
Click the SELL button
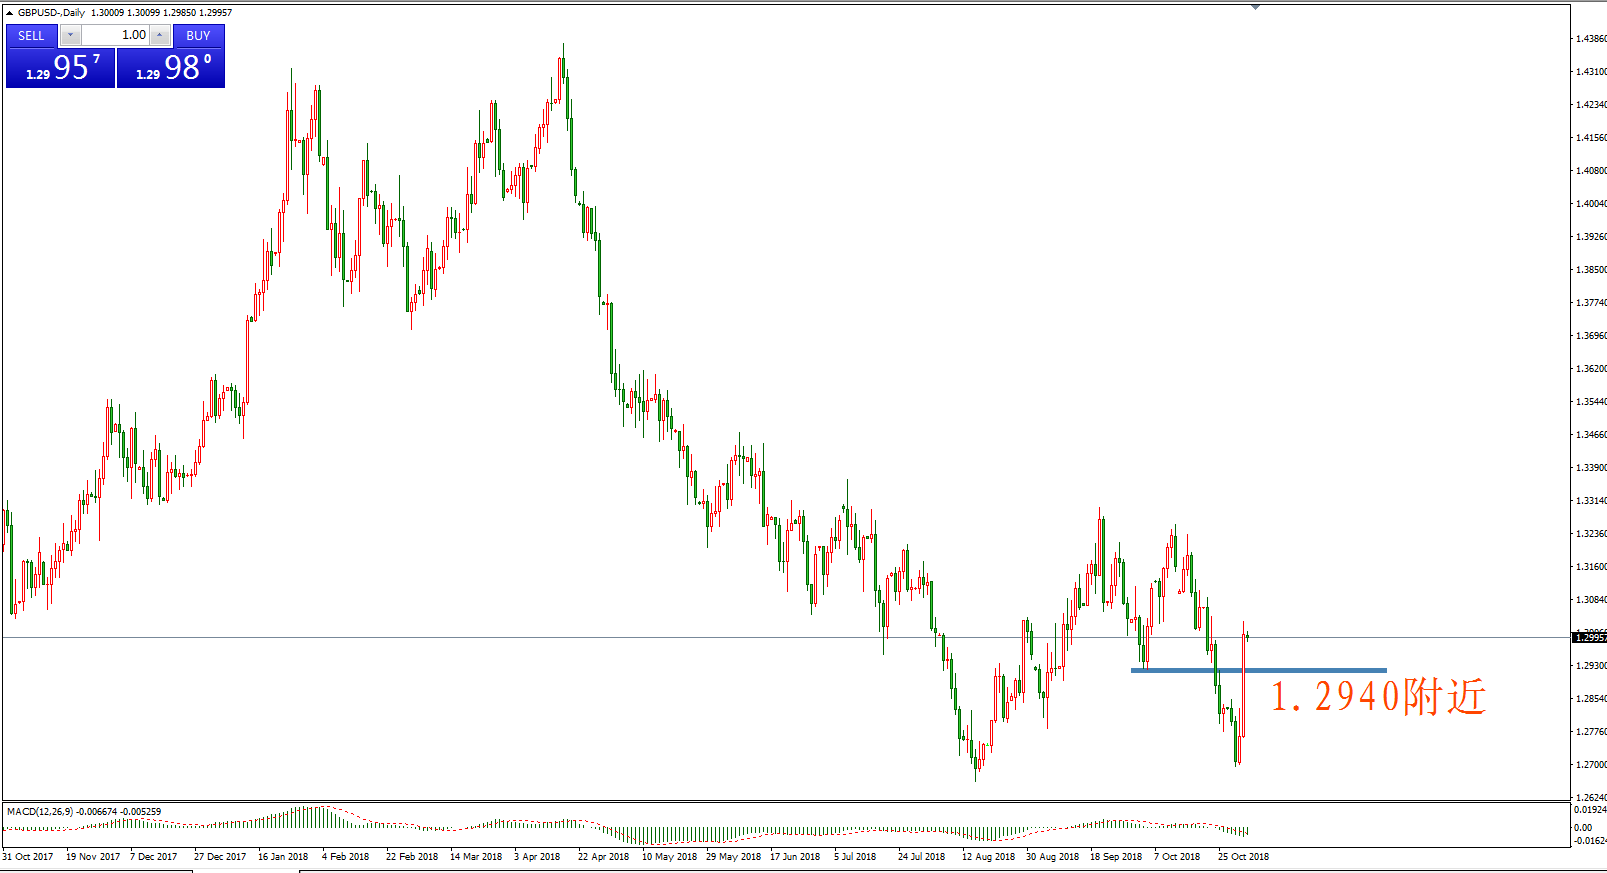pyautogui.click(x=31, y=36)
